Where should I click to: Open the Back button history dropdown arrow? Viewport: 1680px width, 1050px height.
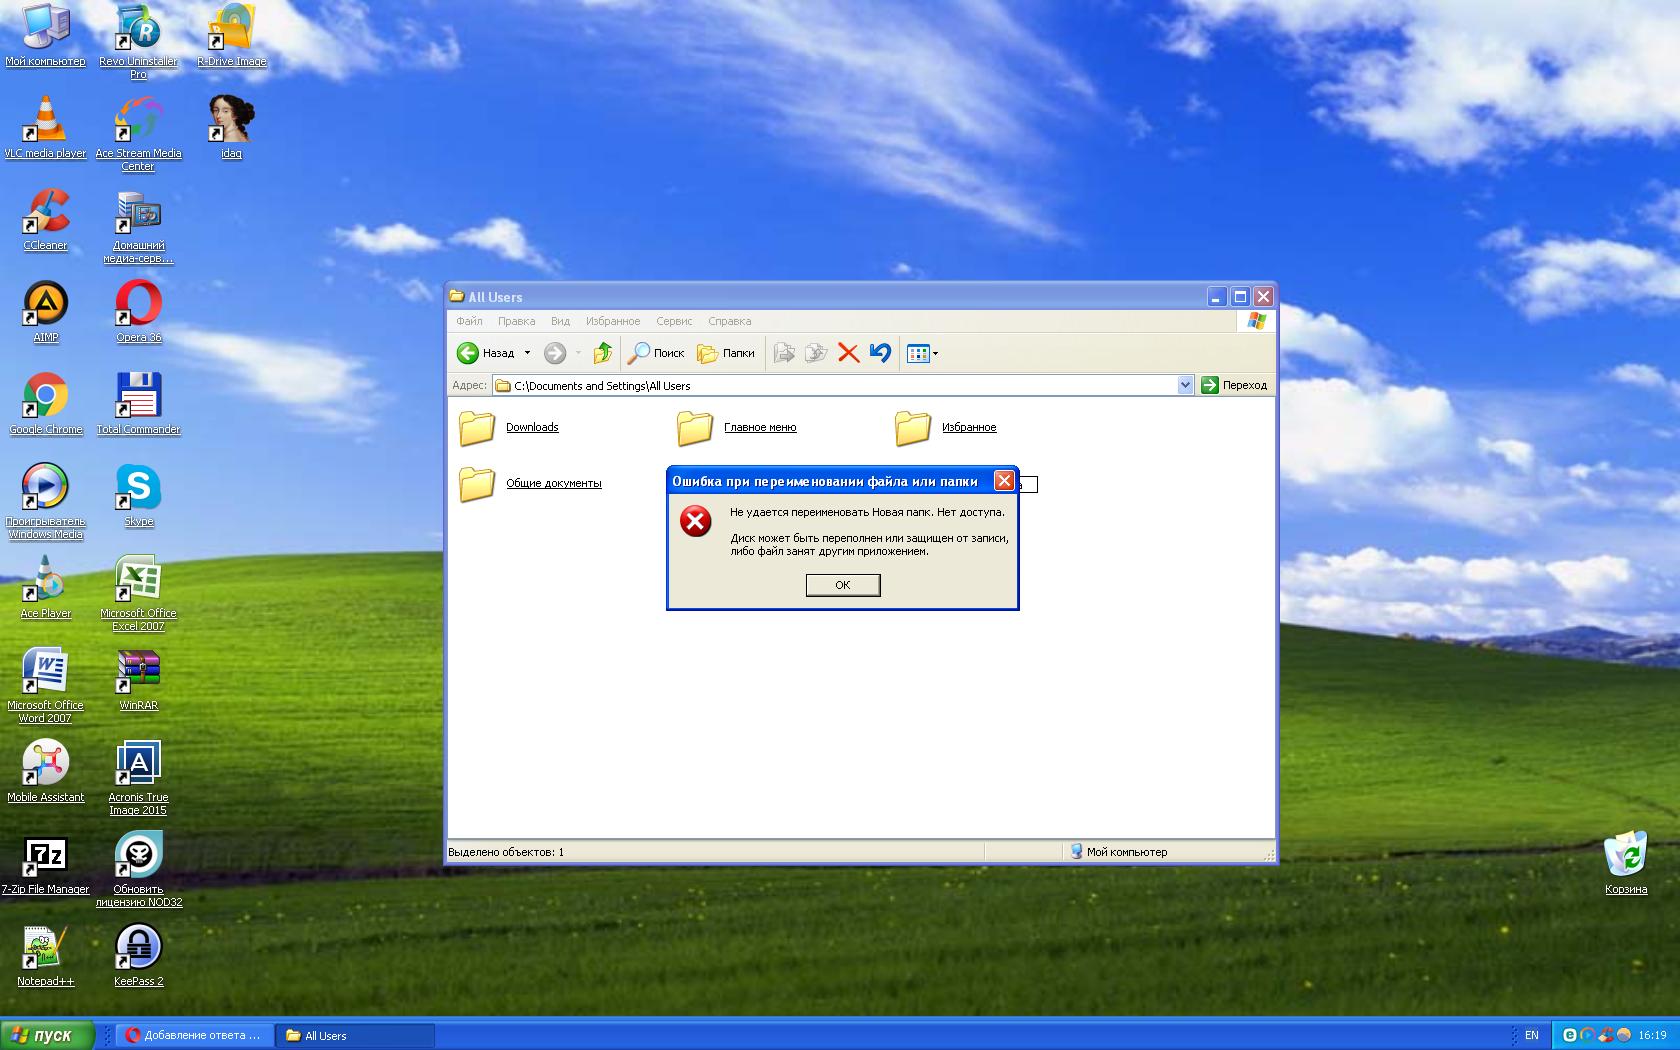point(527,353)
